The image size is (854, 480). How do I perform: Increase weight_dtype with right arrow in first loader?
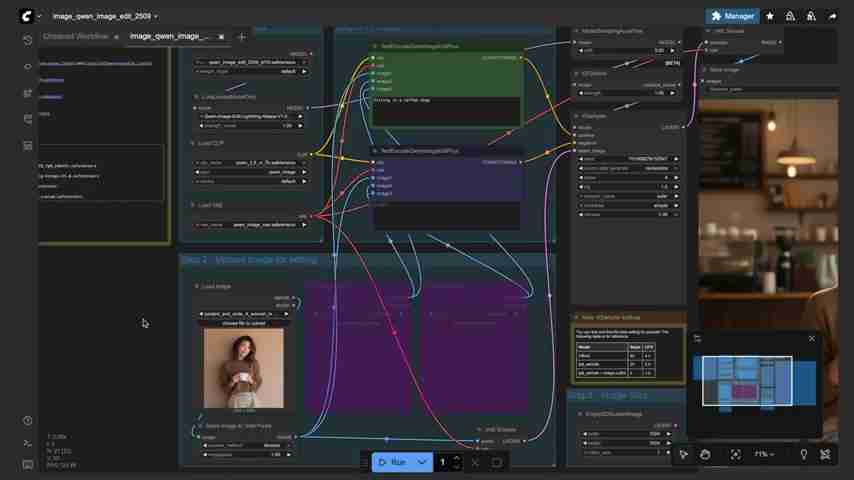point(304,71)
